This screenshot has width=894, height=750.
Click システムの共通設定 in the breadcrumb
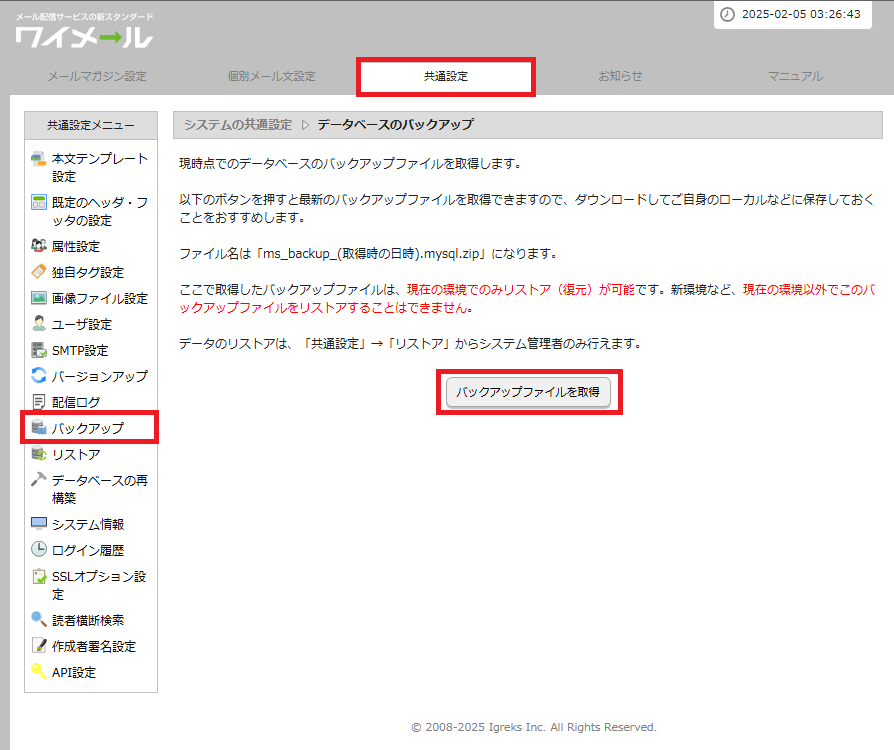[238, 124]
